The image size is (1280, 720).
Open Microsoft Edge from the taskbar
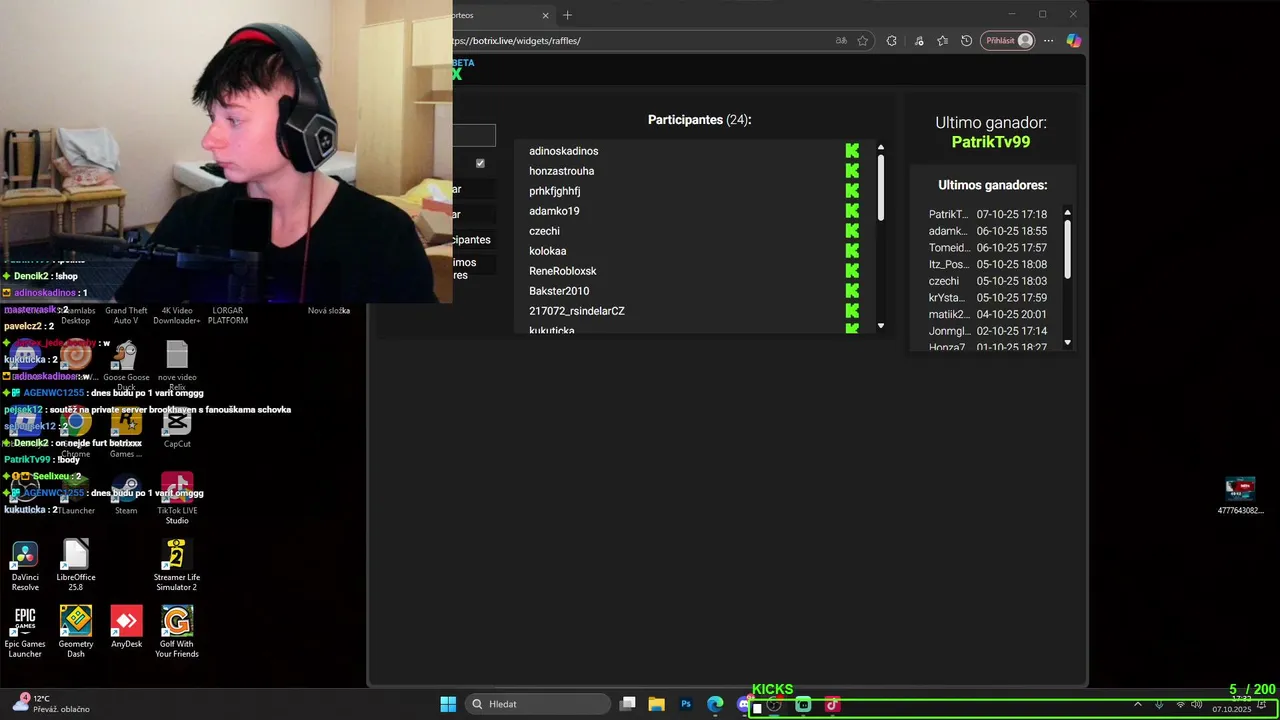715,704
